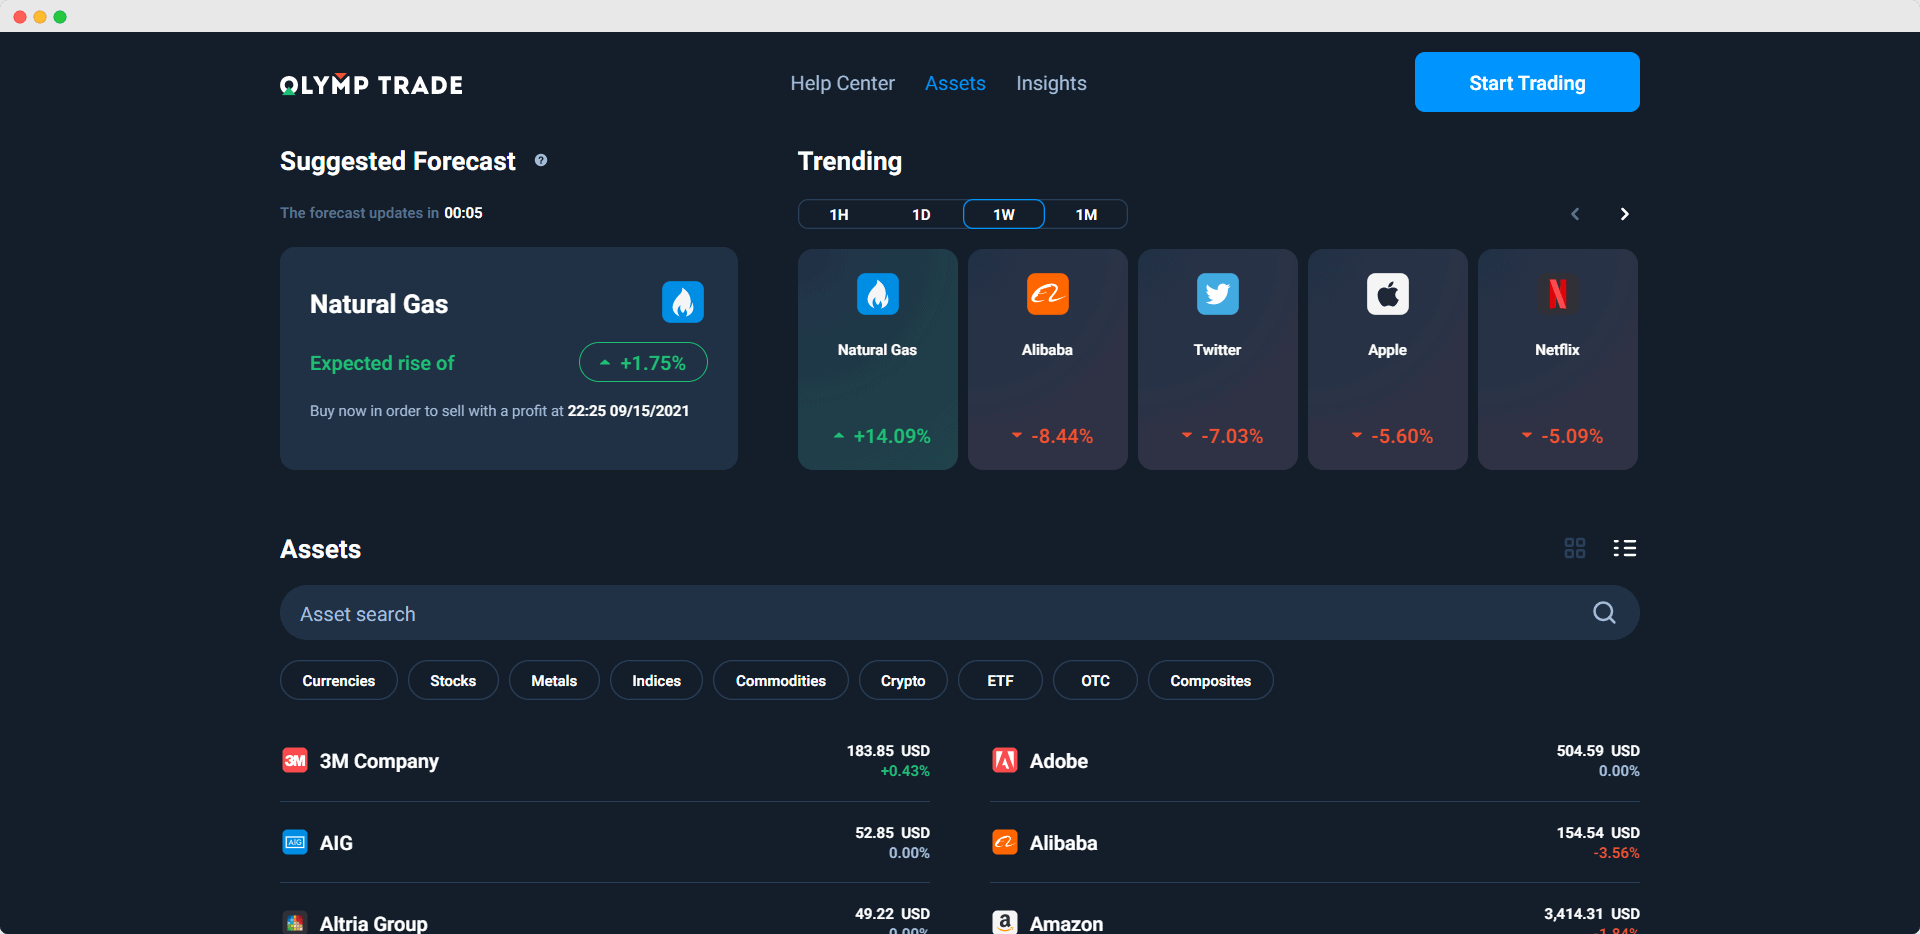Click the Alibaba logo icon in assets list
The height and width of the screenshot is (934, 1920).
pos(1005,843)
